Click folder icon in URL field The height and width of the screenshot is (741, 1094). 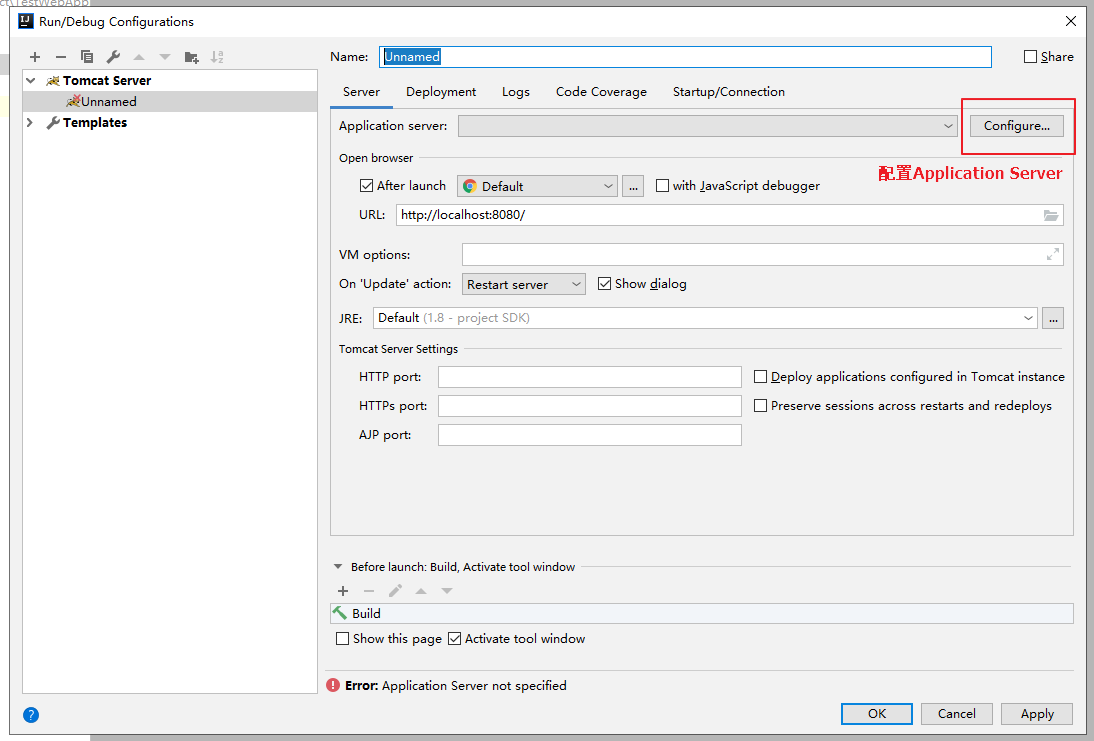(1050, 215)
